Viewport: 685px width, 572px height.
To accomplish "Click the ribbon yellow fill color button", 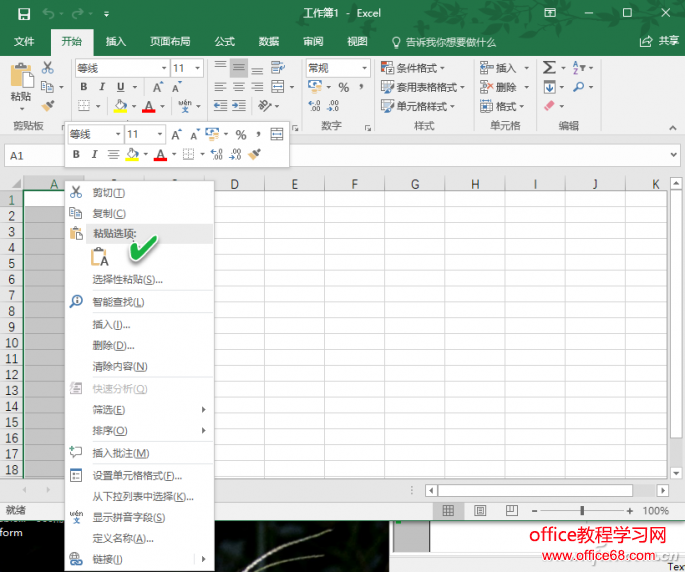I will click(x=121, y=106).
